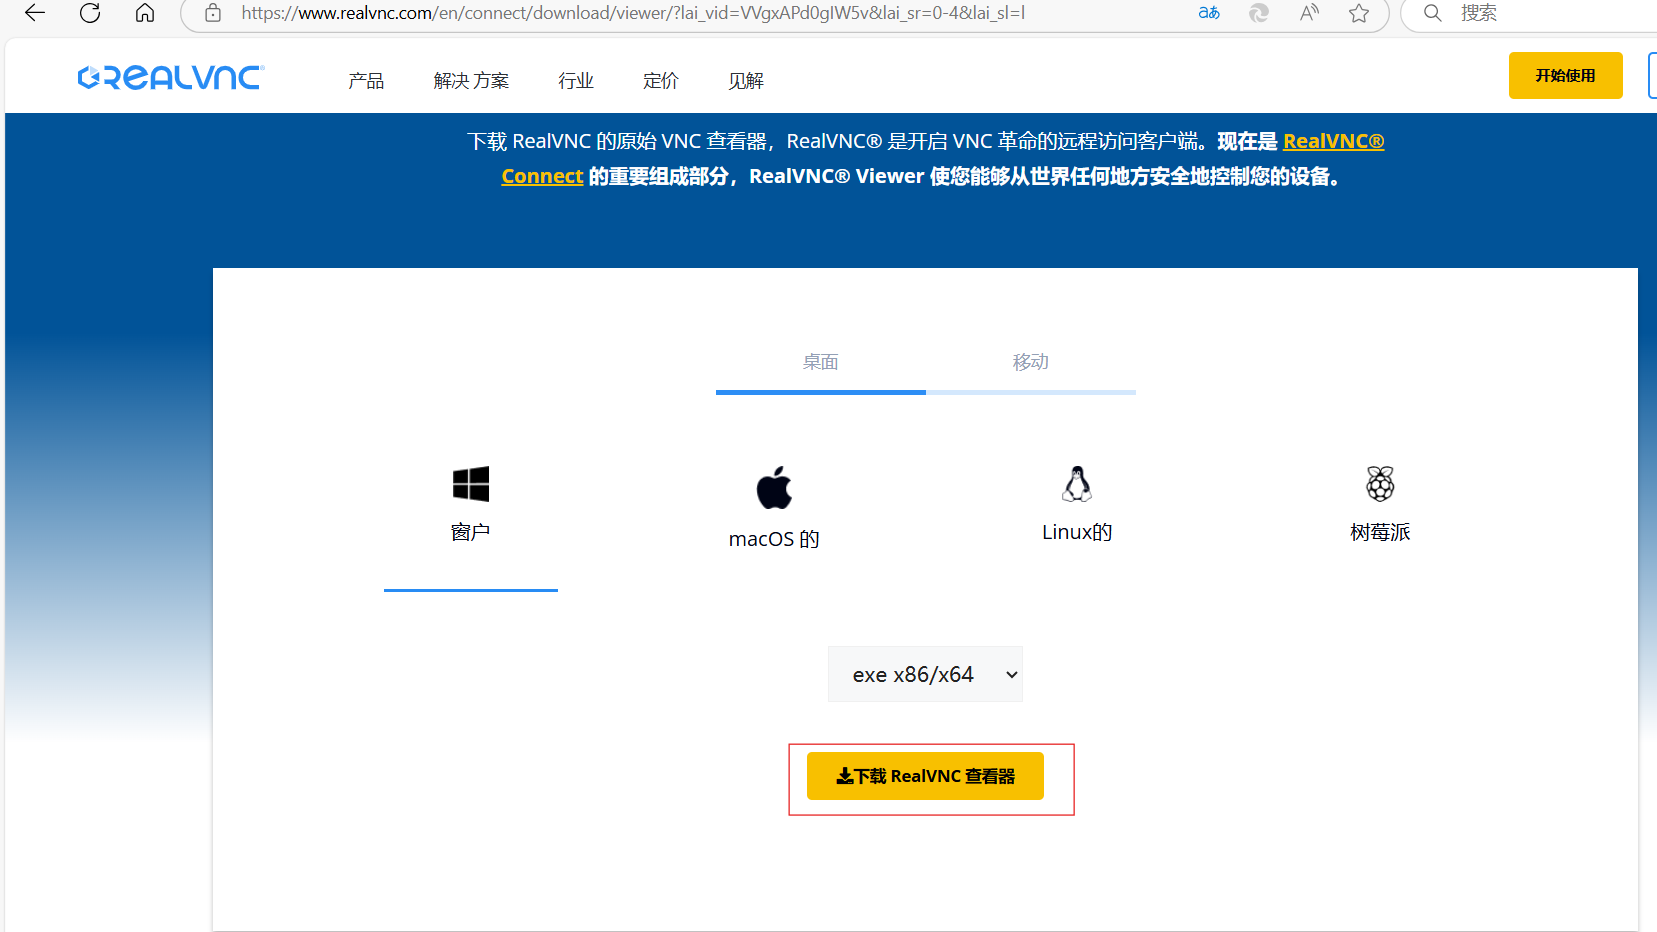Follow the RealVNC® link in the banner
Screen dimensions: 1657x932
click(1334, 141)
